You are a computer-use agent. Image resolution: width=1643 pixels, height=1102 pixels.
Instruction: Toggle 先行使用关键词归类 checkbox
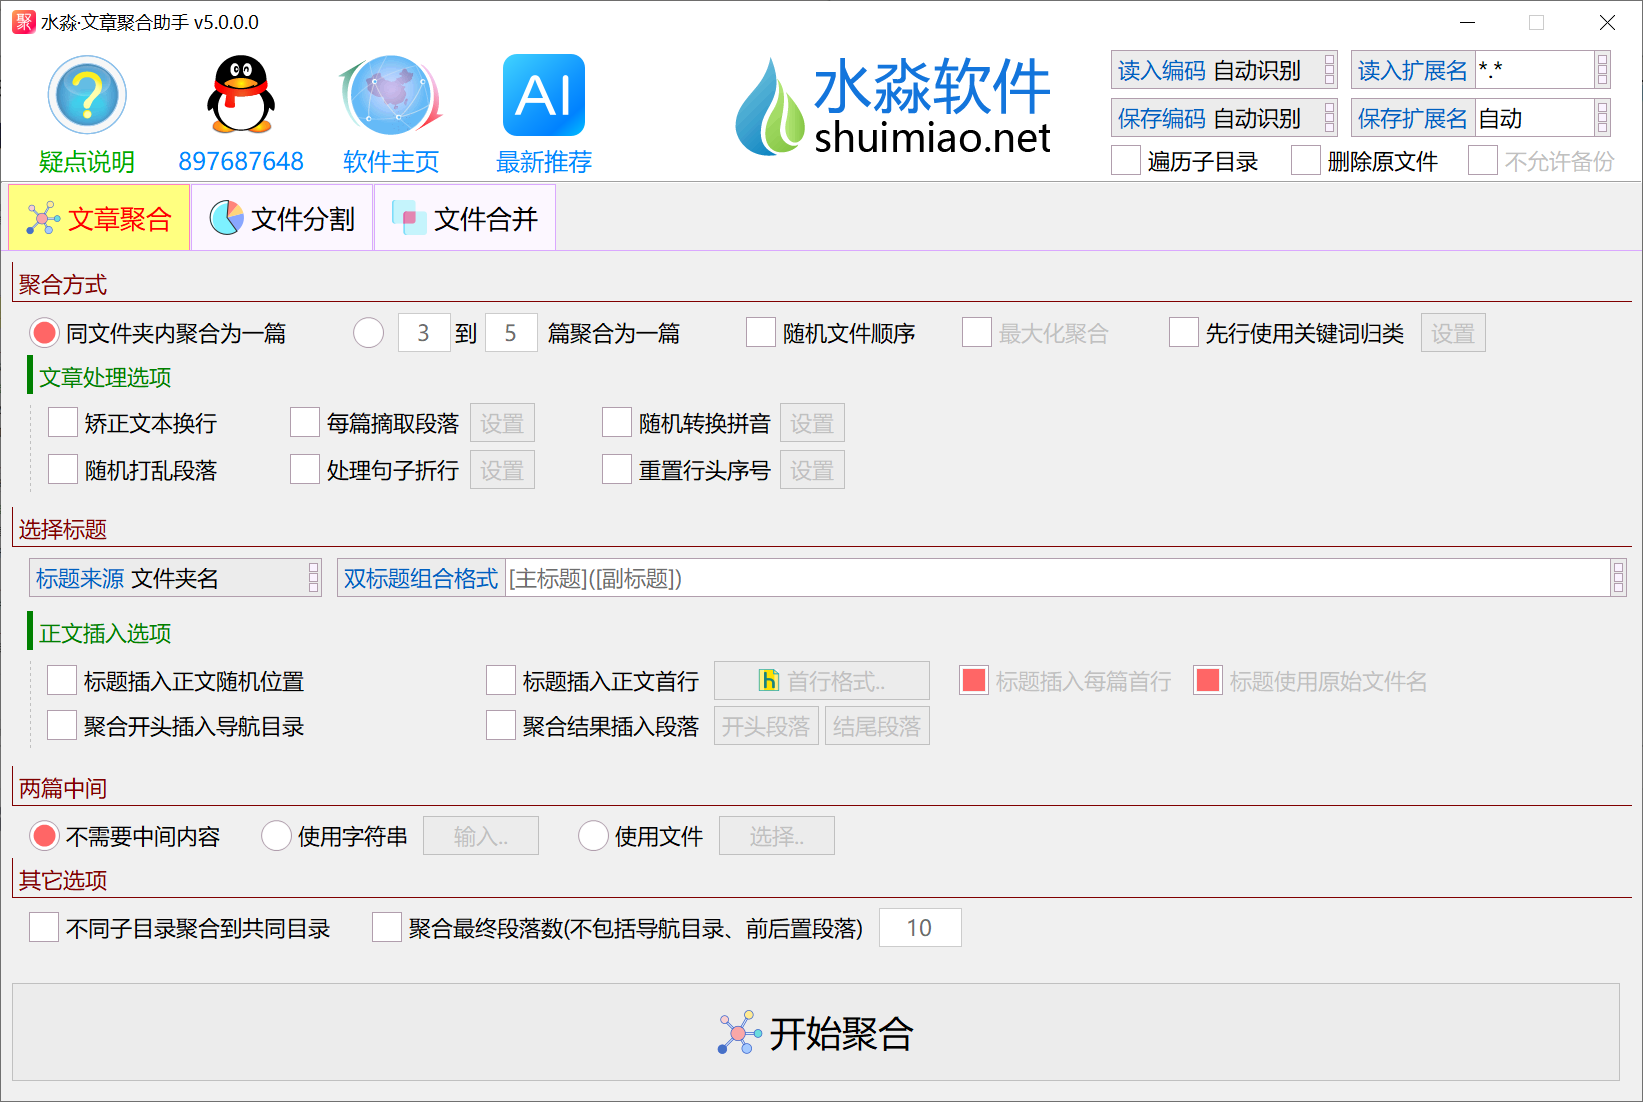pyautogui.click(x=1184, y=333)
